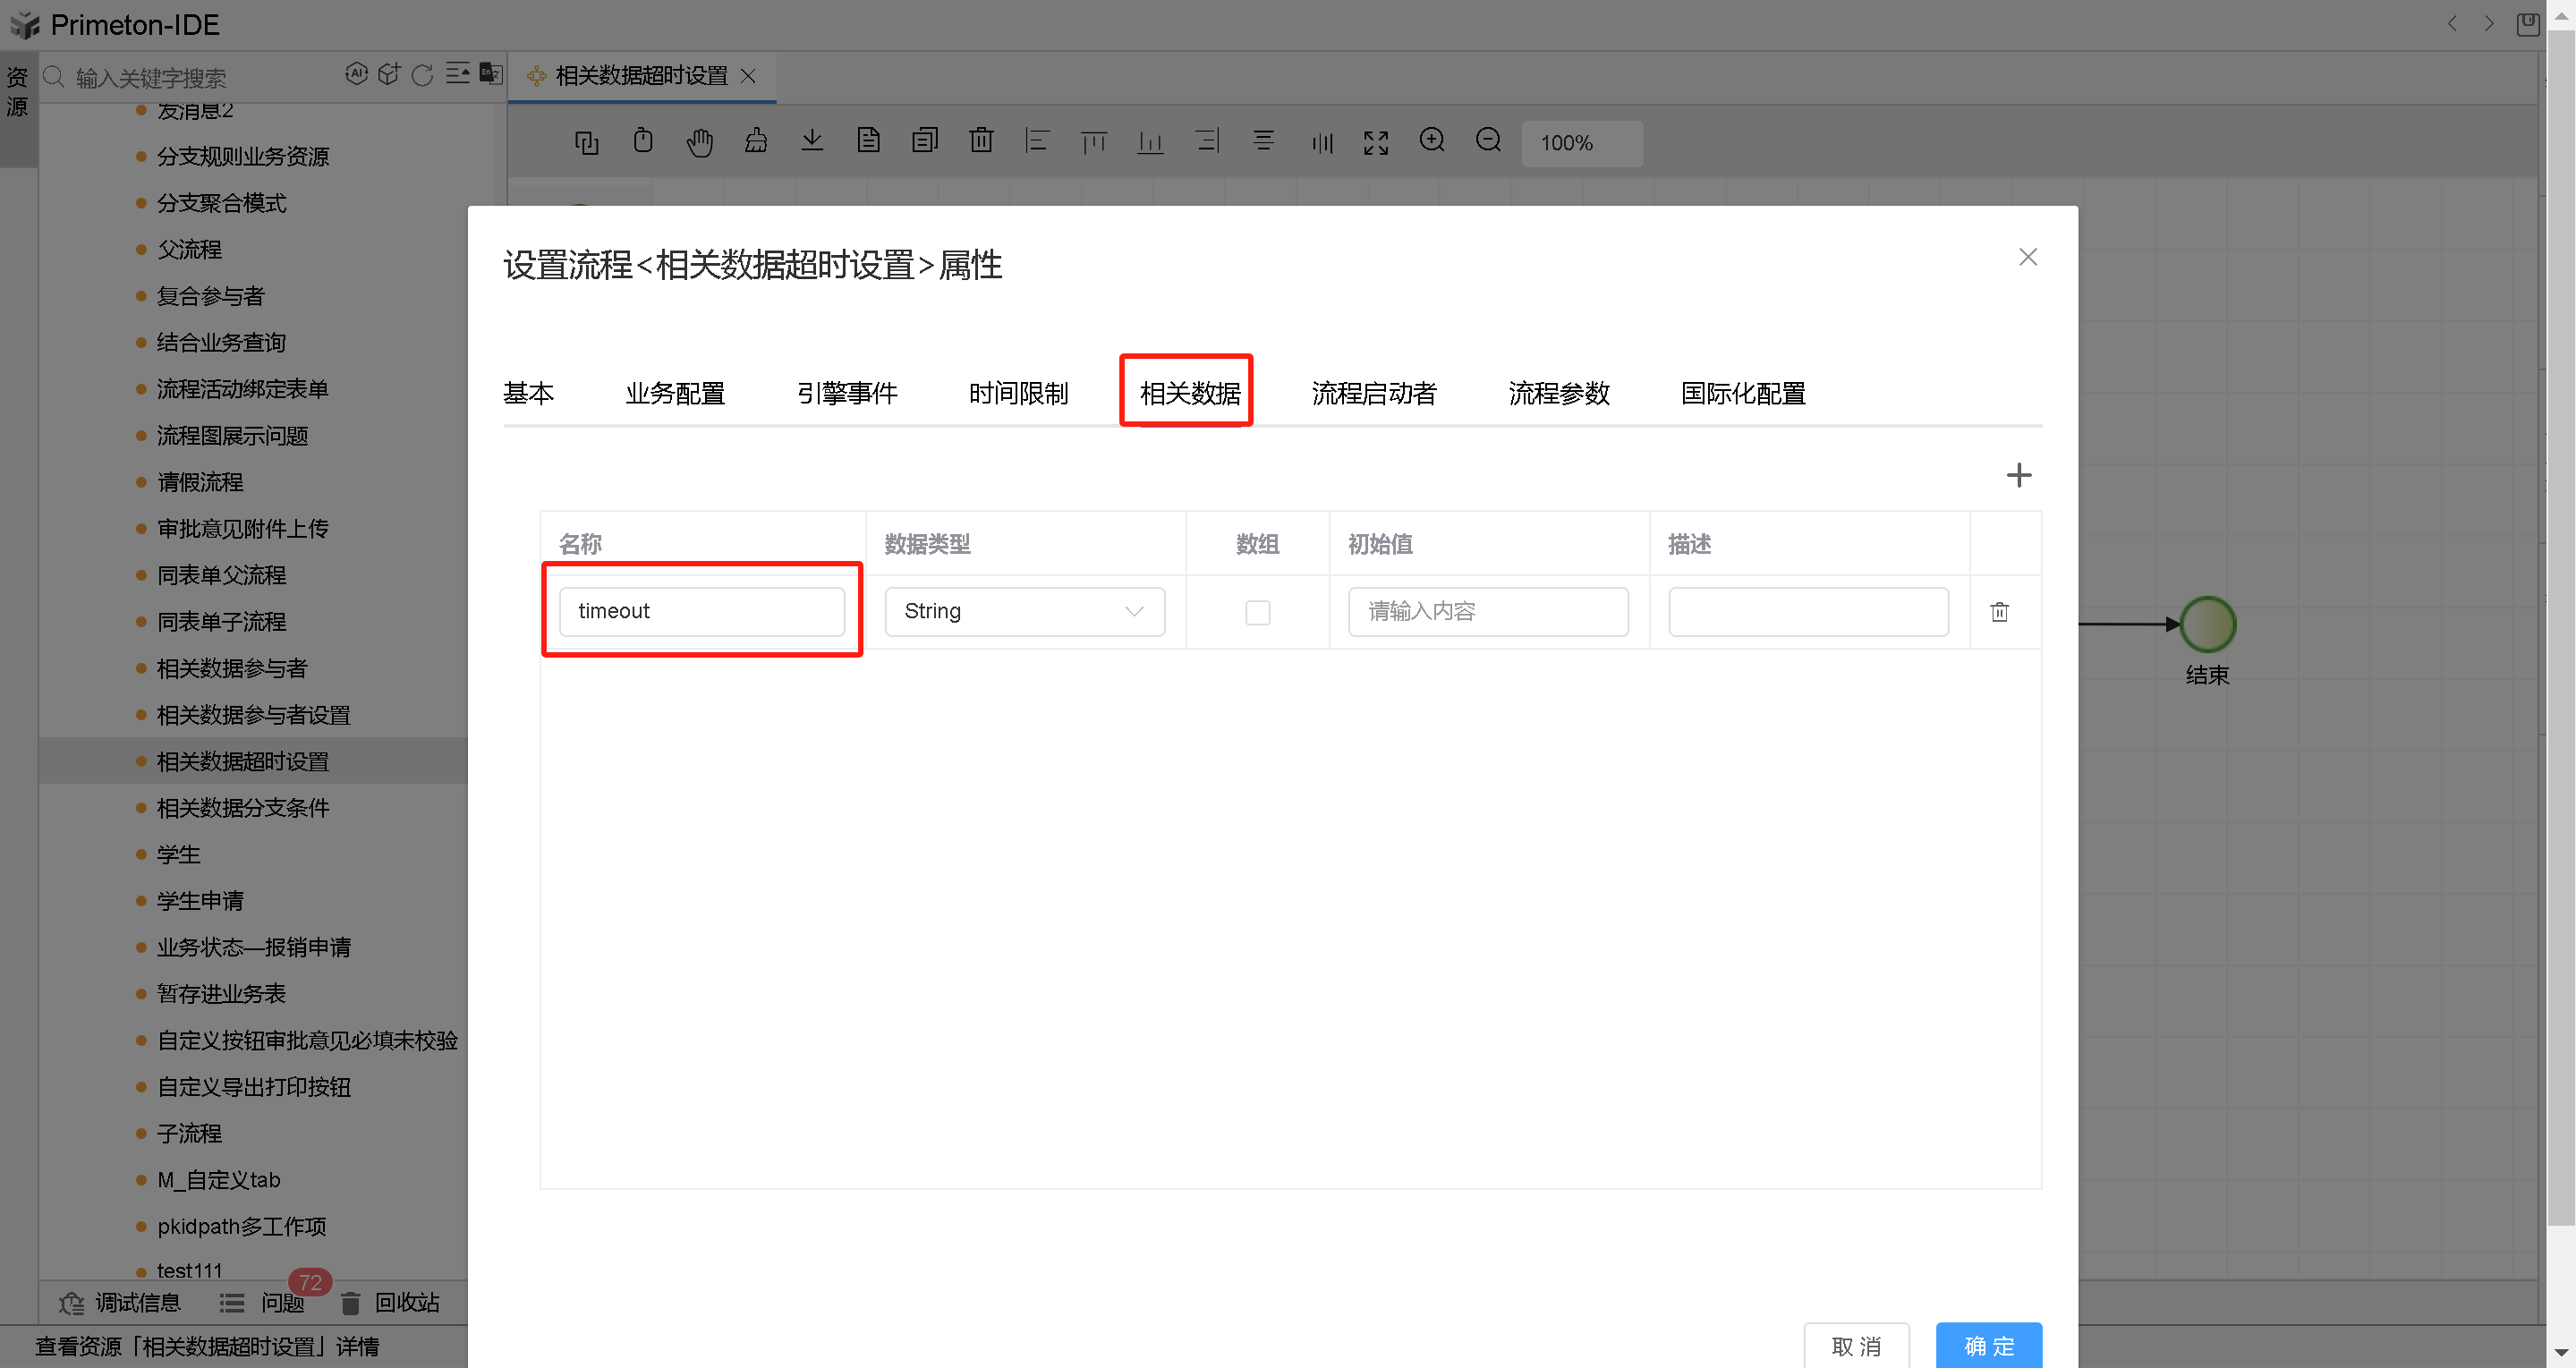Select the clear canvas broom tool
This screenshot has width=2576, height=1368.
pyautogui.click(x=756, y=141)
